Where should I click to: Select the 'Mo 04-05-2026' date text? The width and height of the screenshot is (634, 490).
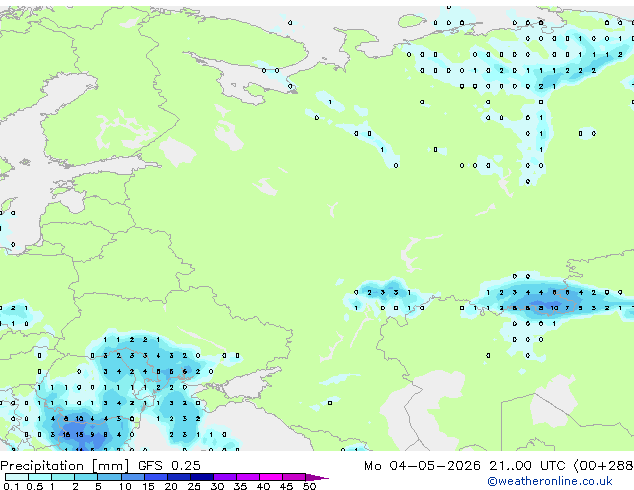click(x=422, y=466)
